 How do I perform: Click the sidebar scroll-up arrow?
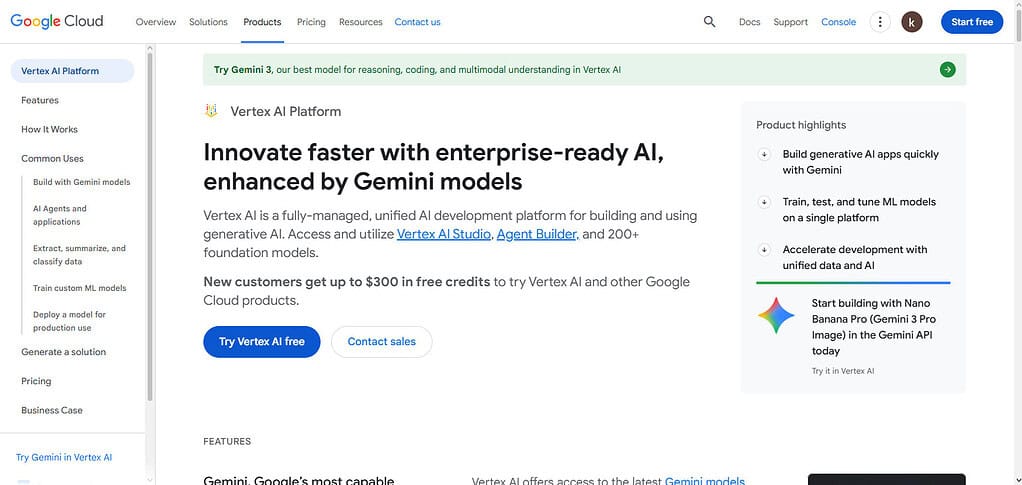click(x=150, y=48)
